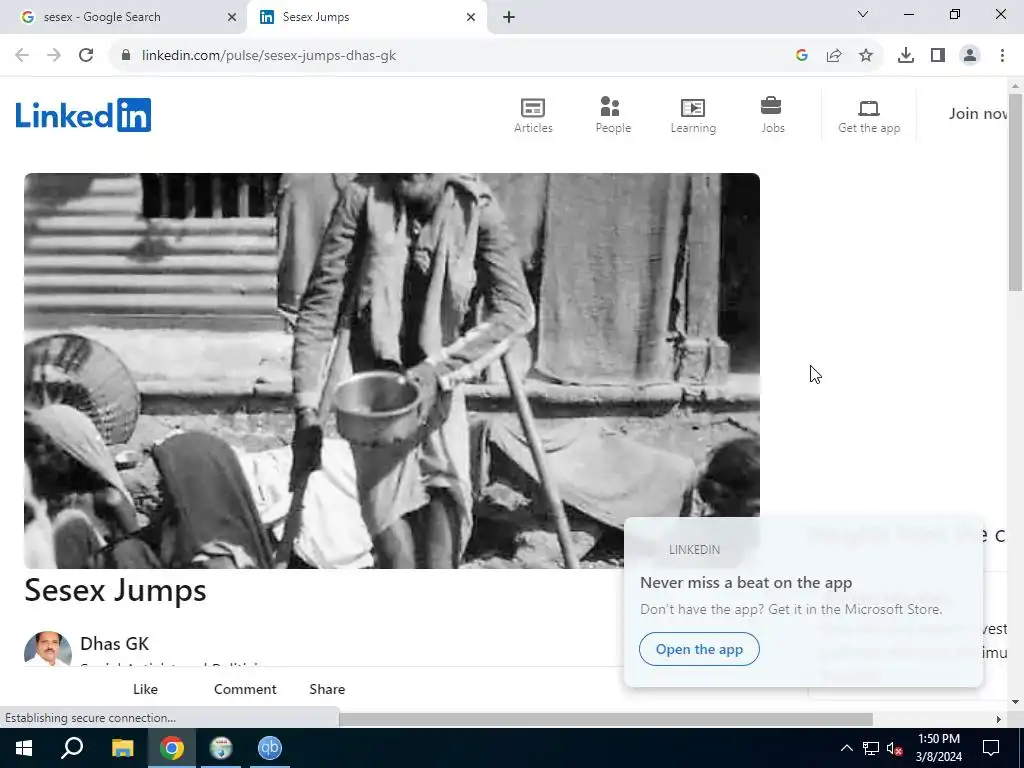Open the Chrome three-dot menu
Viewport: 1024px width, 768px height.
(x=1002, y=55)
